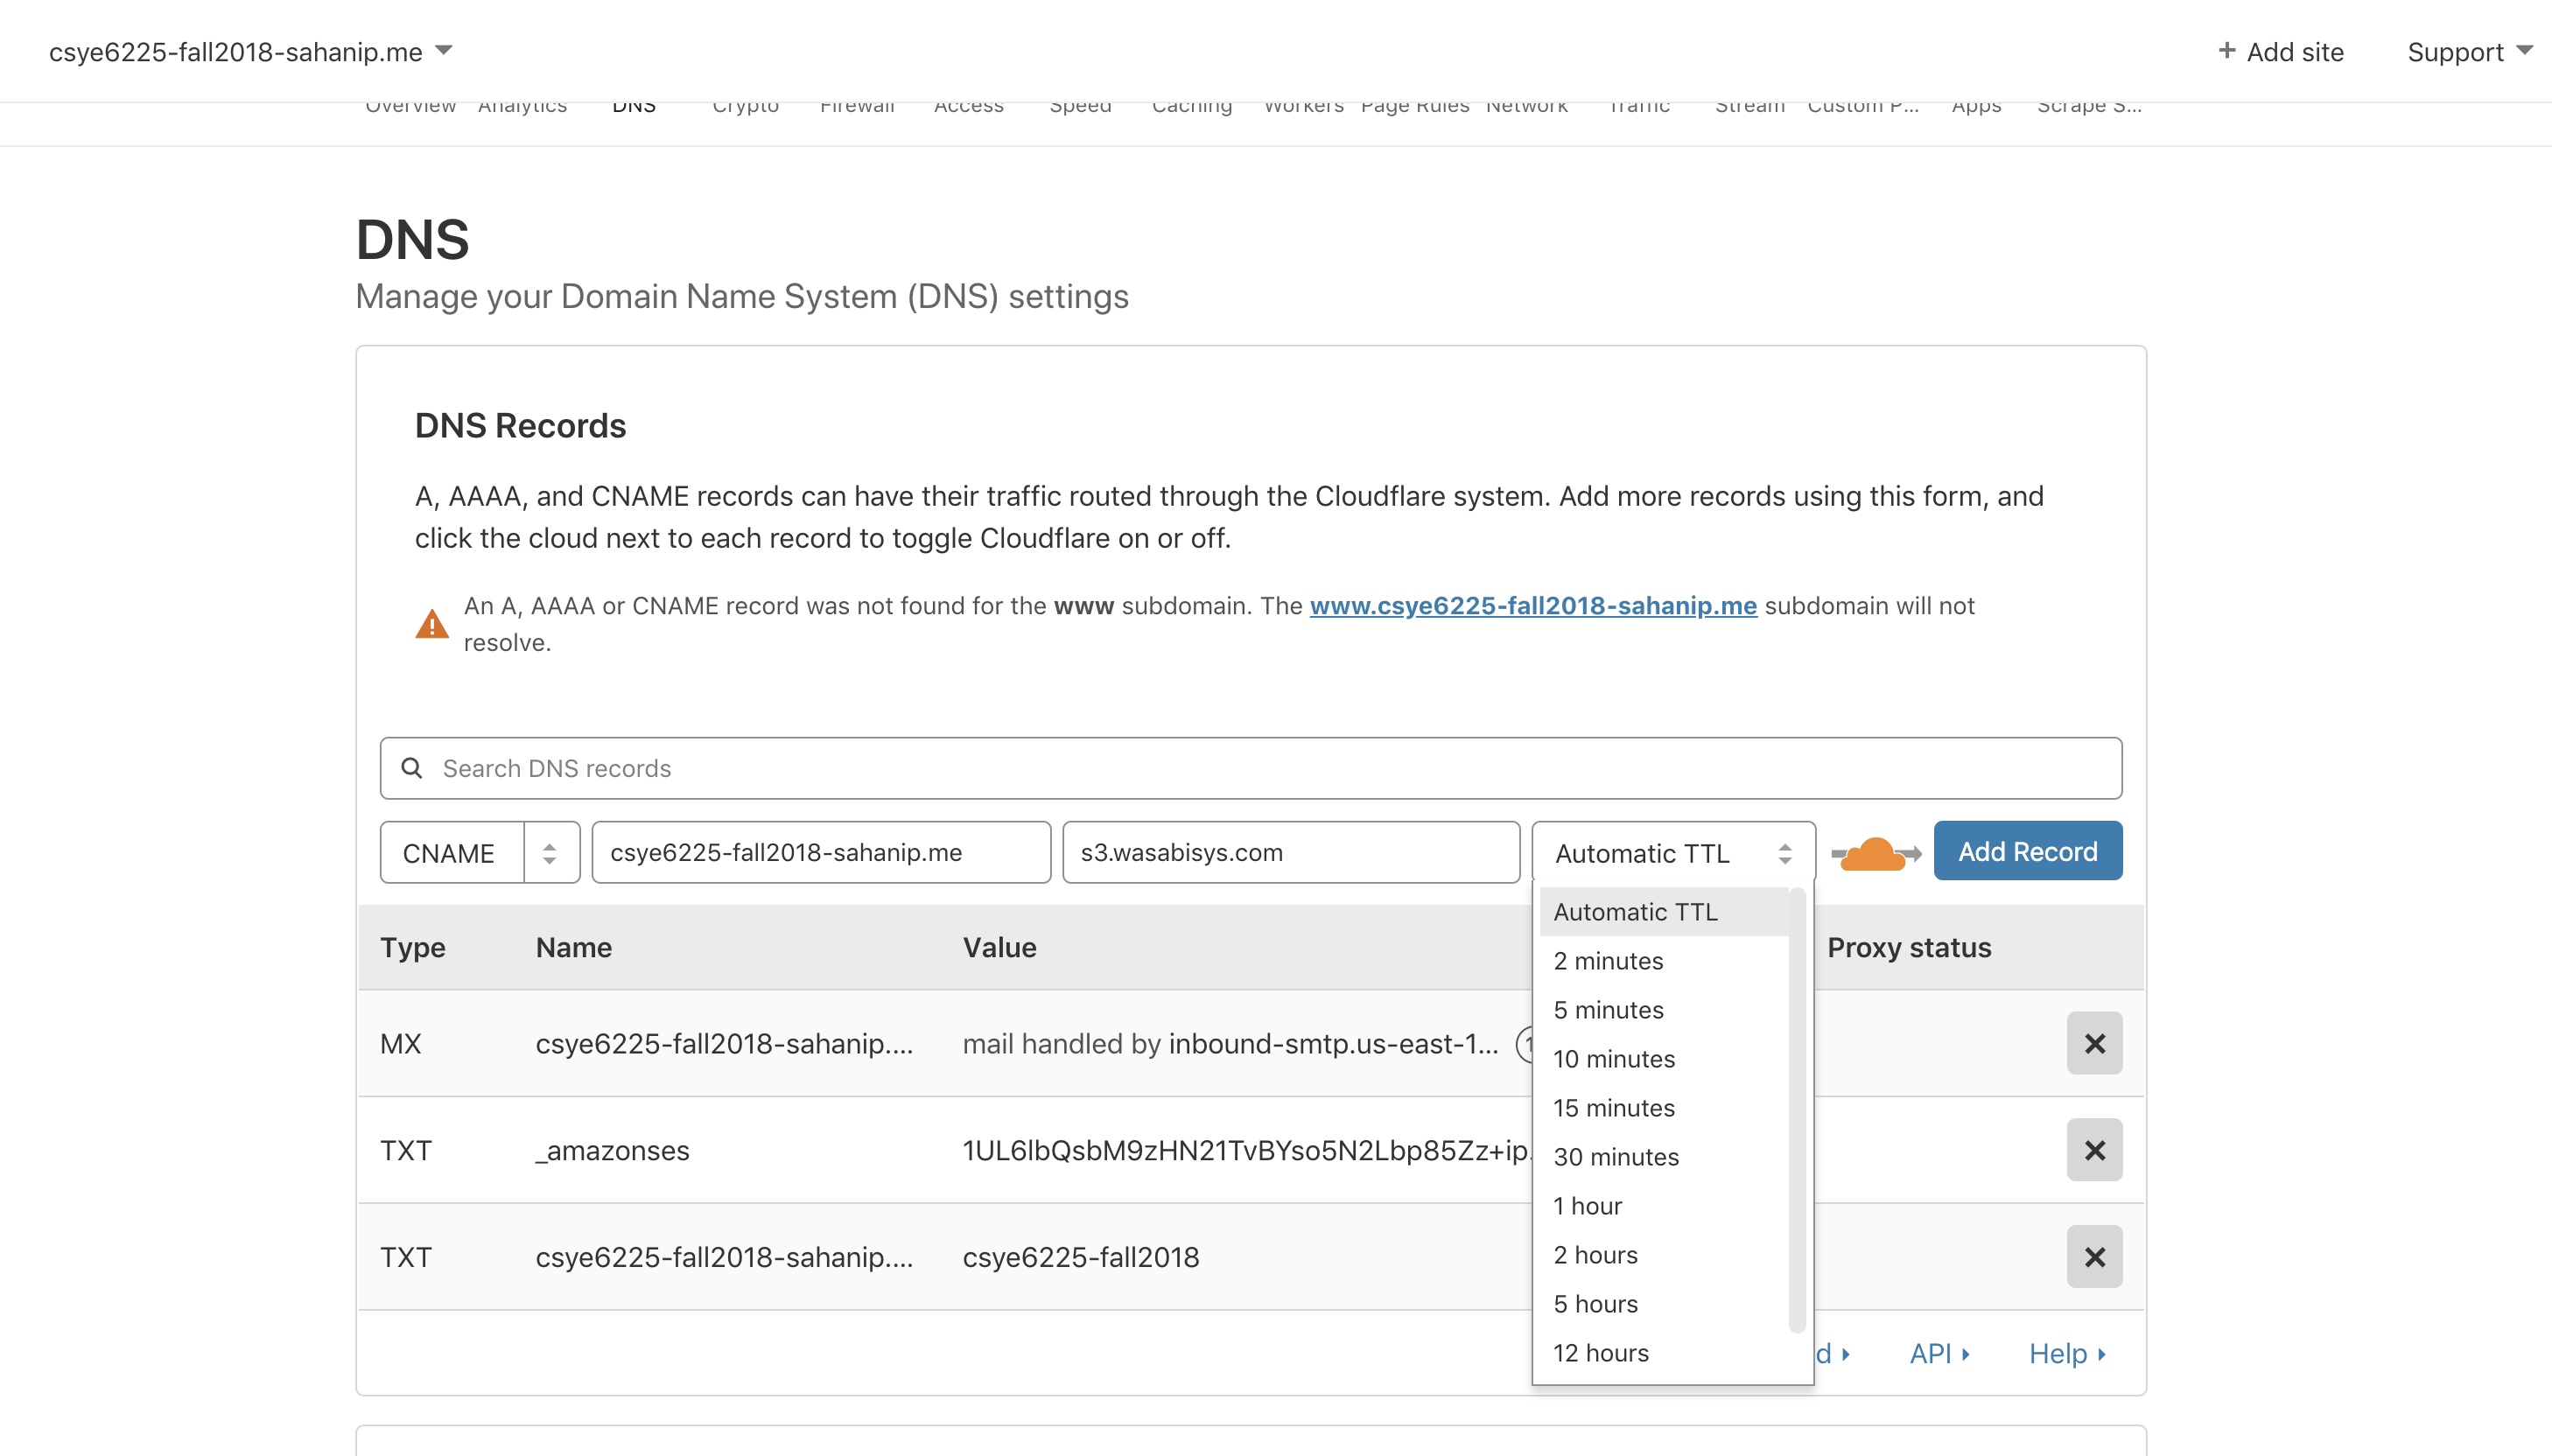Screen dimensions: 2552x1456
Task: Open the Crypto tab
Action: click(x=745, y=106)
